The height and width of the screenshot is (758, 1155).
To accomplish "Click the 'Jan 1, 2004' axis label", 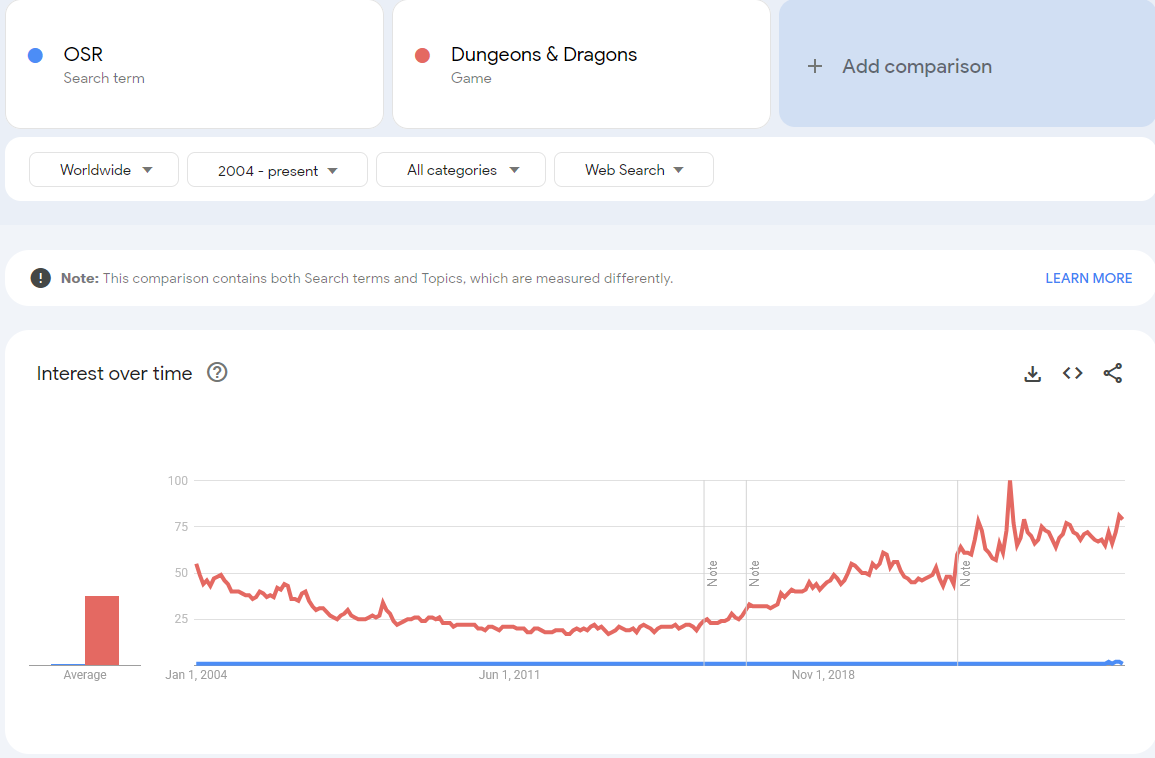I will (196, 675).
